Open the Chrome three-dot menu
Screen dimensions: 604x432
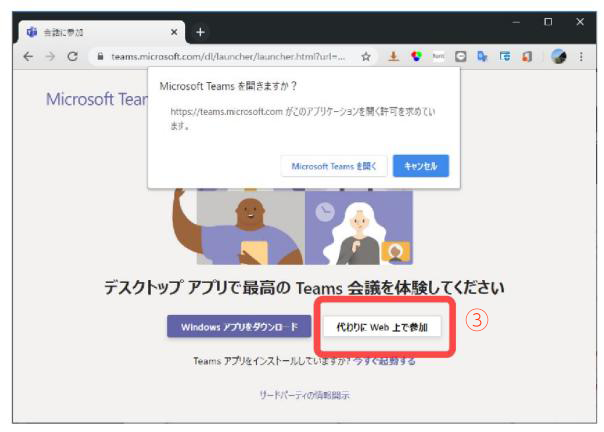(x=581, y=57)
